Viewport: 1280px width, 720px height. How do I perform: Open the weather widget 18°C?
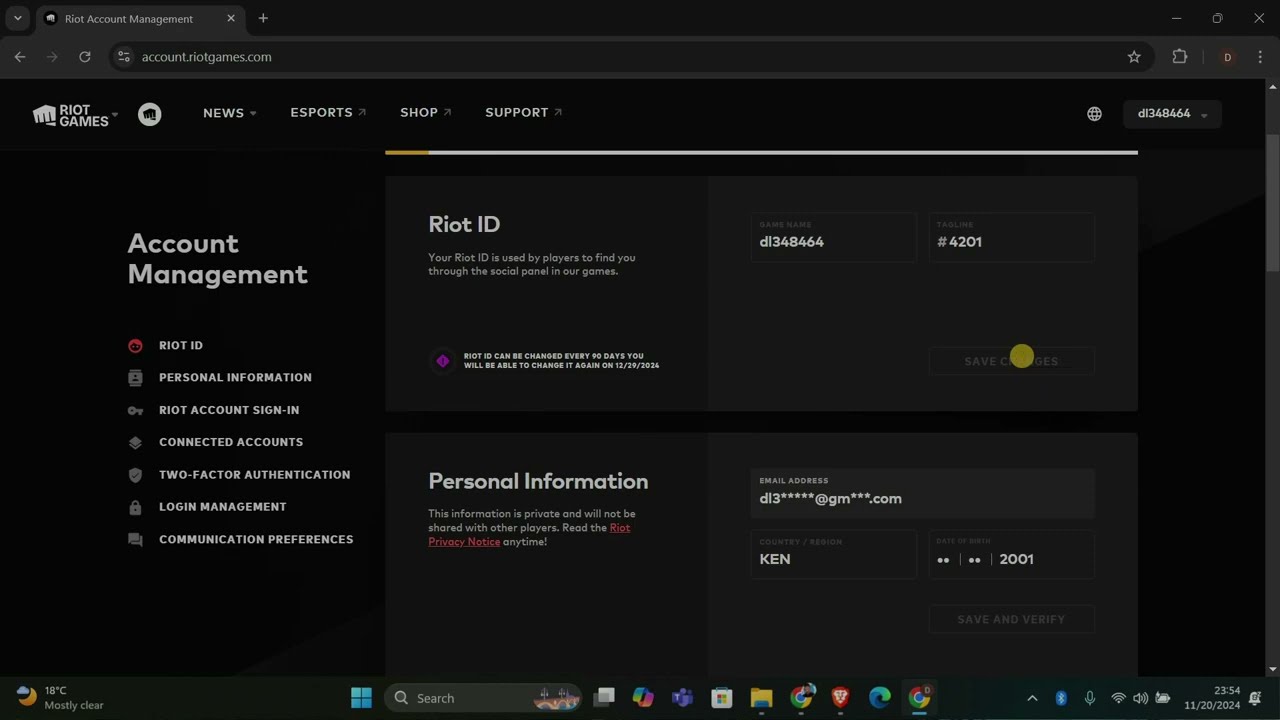tap(61, 698)
